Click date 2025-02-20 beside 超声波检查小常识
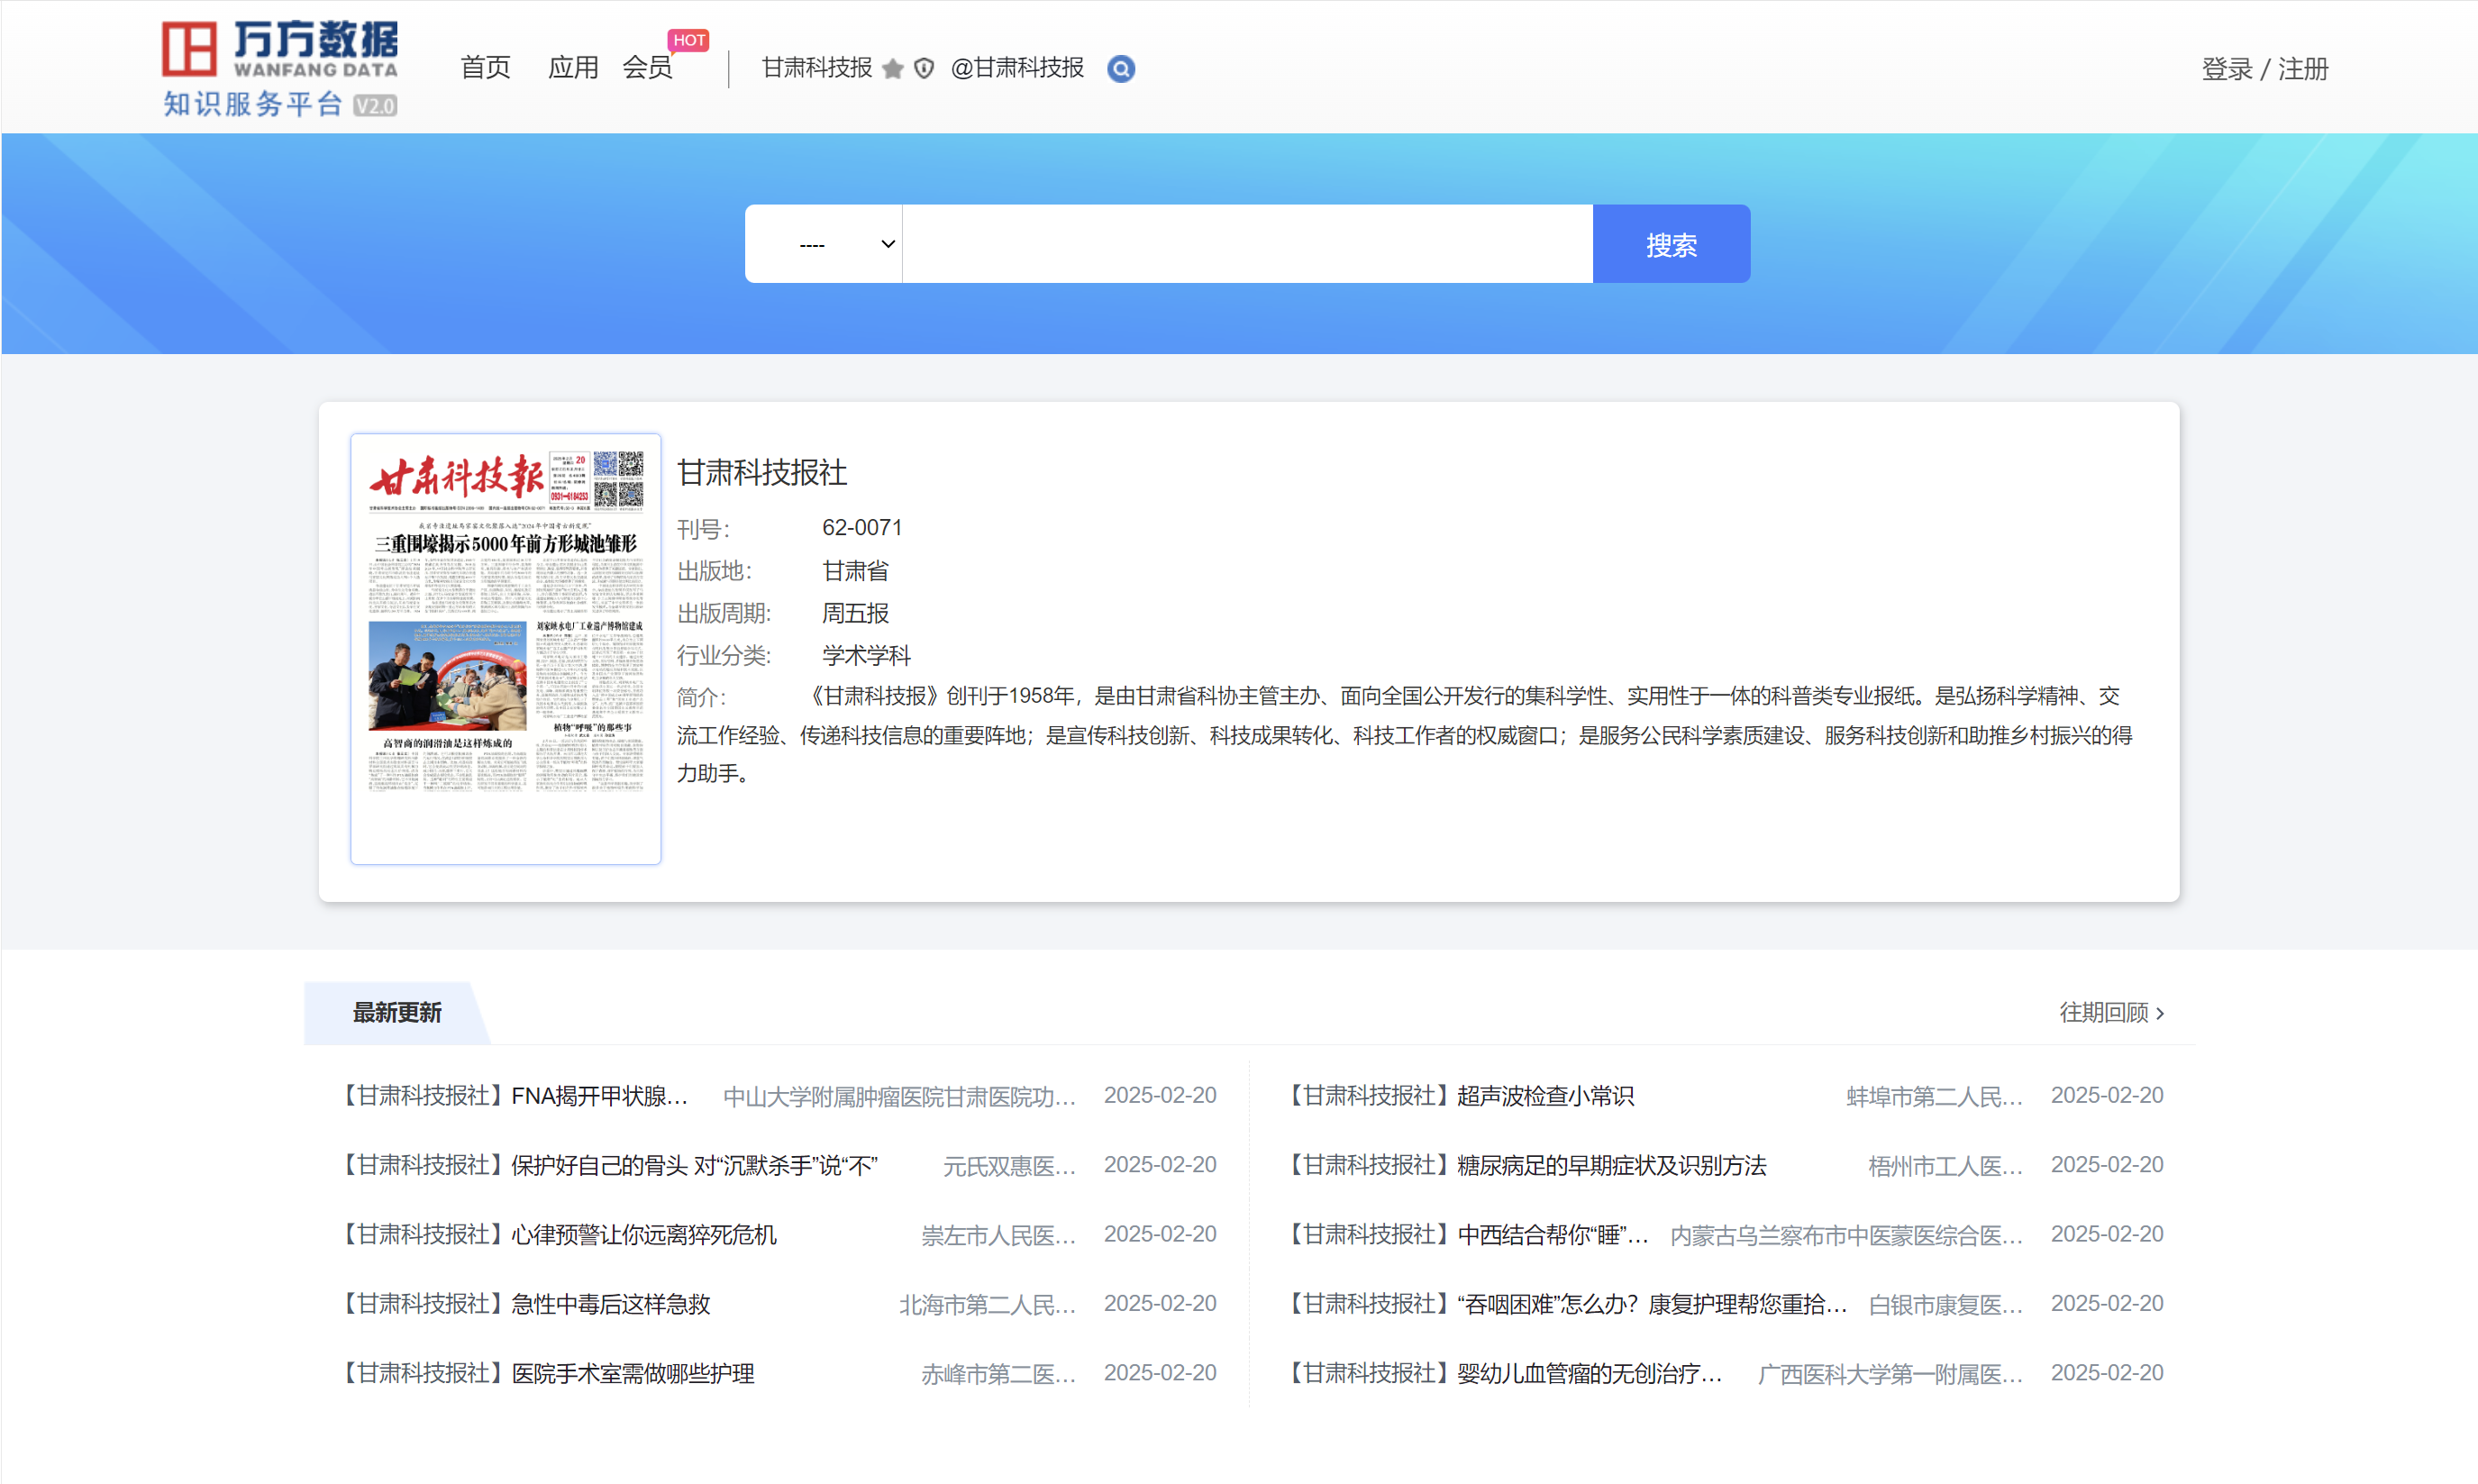2478x1484 pixels. (2107, 1095)
